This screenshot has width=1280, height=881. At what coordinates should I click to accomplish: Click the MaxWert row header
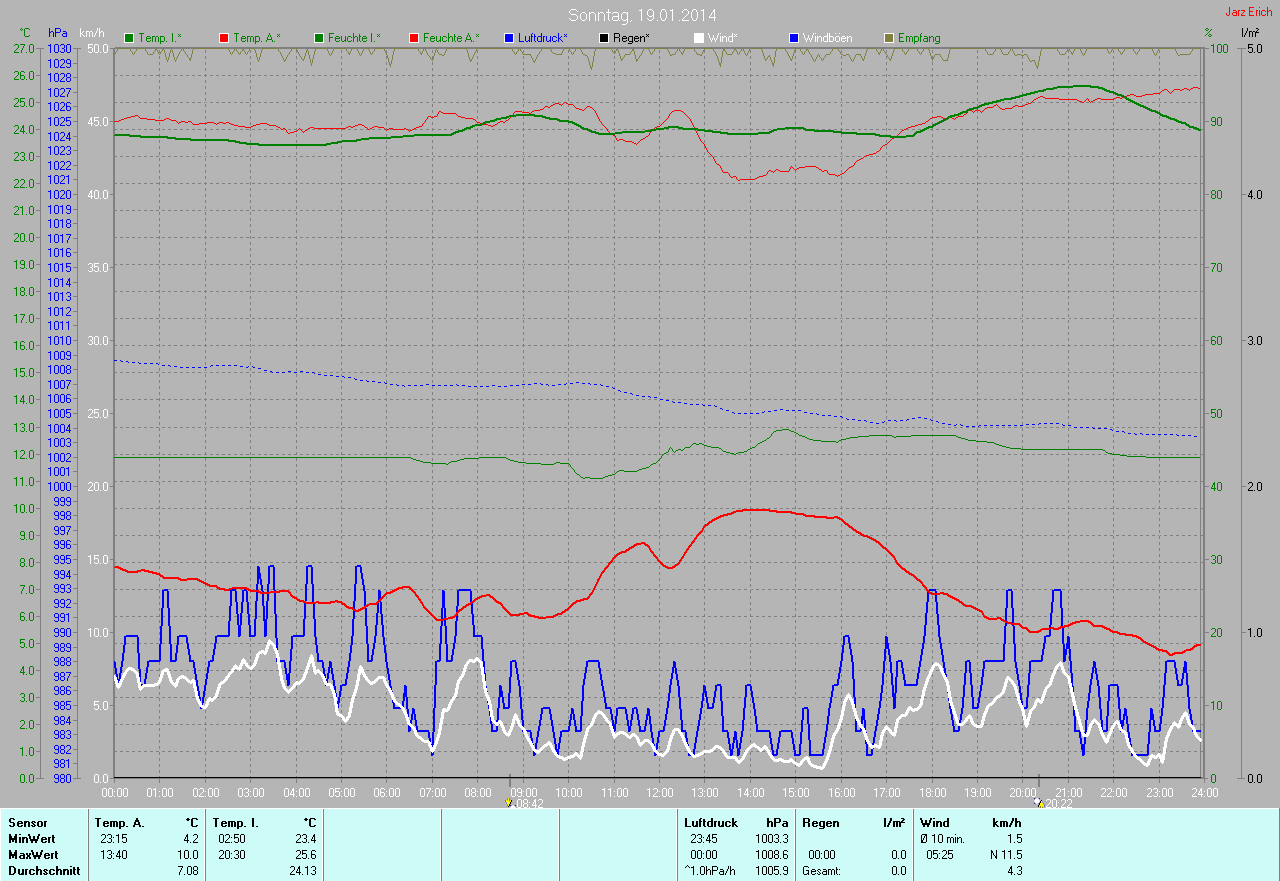tap(34, 855)
